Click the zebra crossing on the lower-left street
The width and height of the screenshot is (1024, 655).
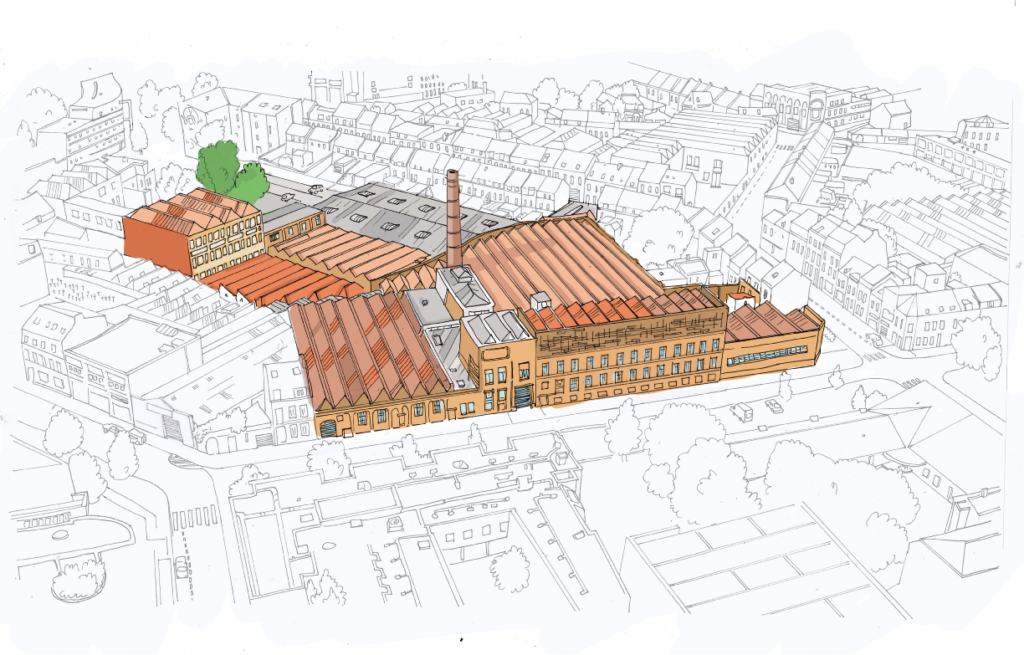point(193,517)
